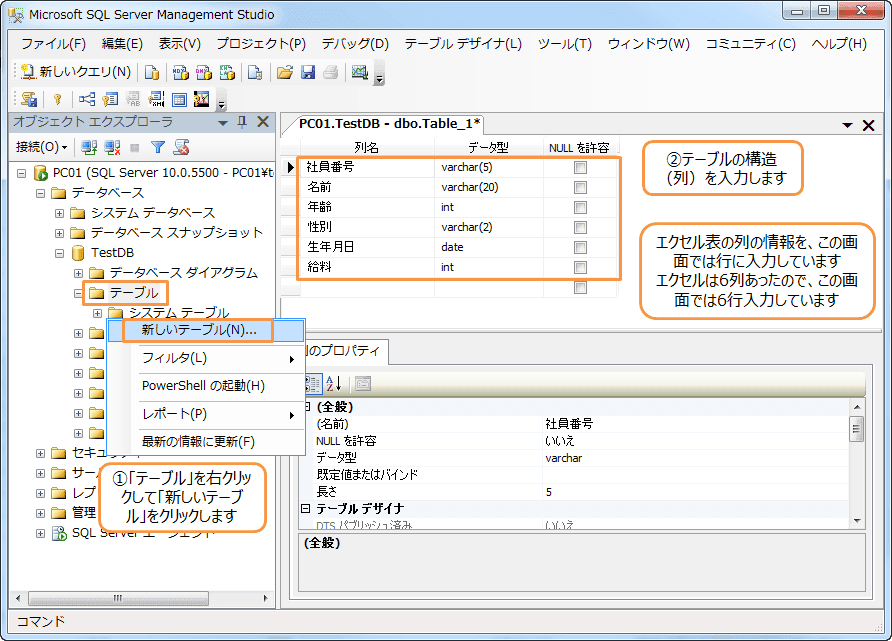Click the Analysis Services XMLA Query icon

point(227,72)
